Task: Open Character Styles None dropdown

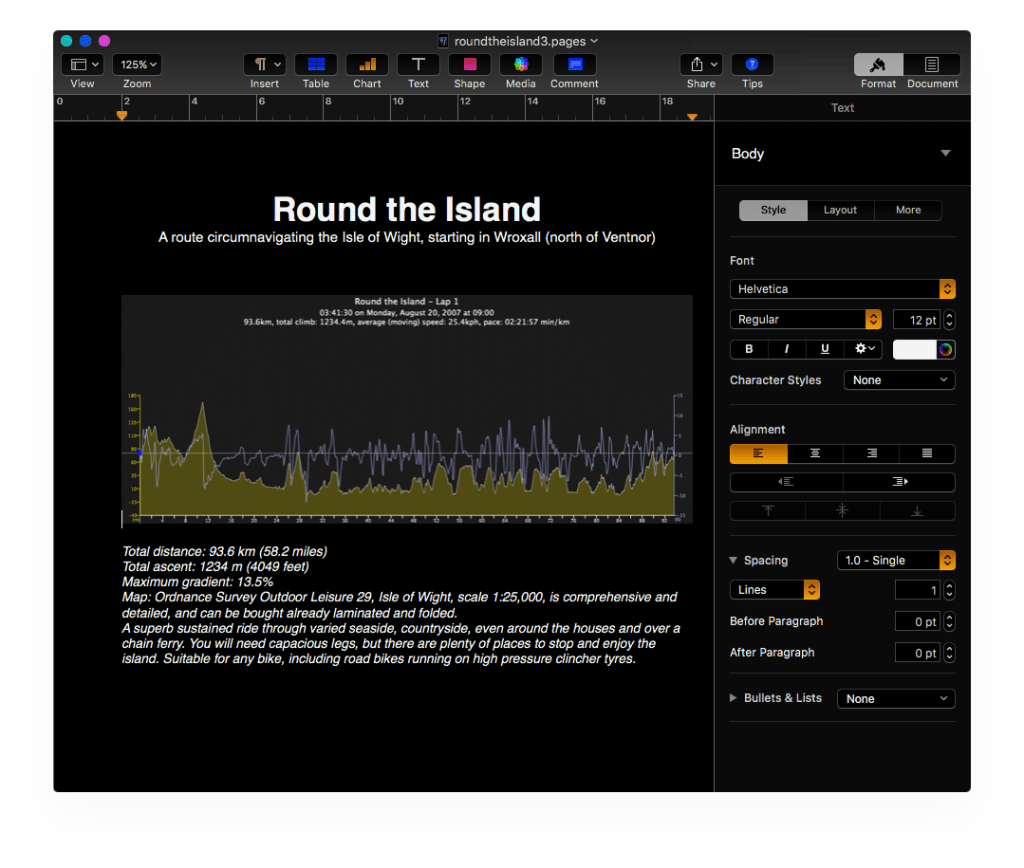Action: [899, 380]
